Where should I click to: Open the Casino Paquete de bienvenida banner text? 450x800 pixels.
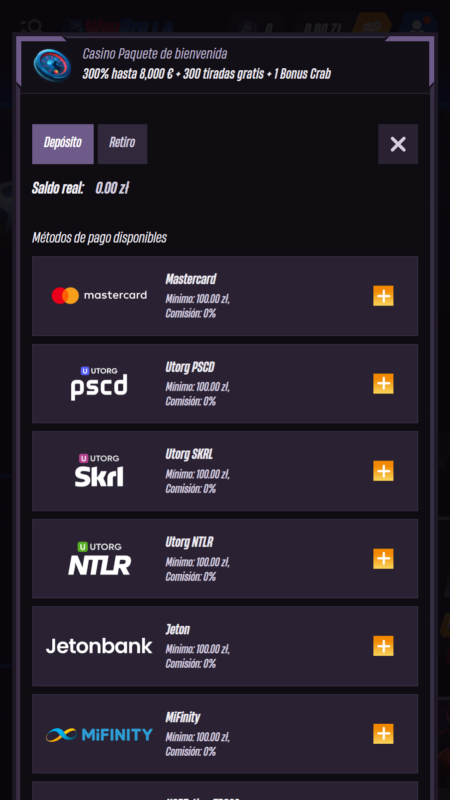207,64
